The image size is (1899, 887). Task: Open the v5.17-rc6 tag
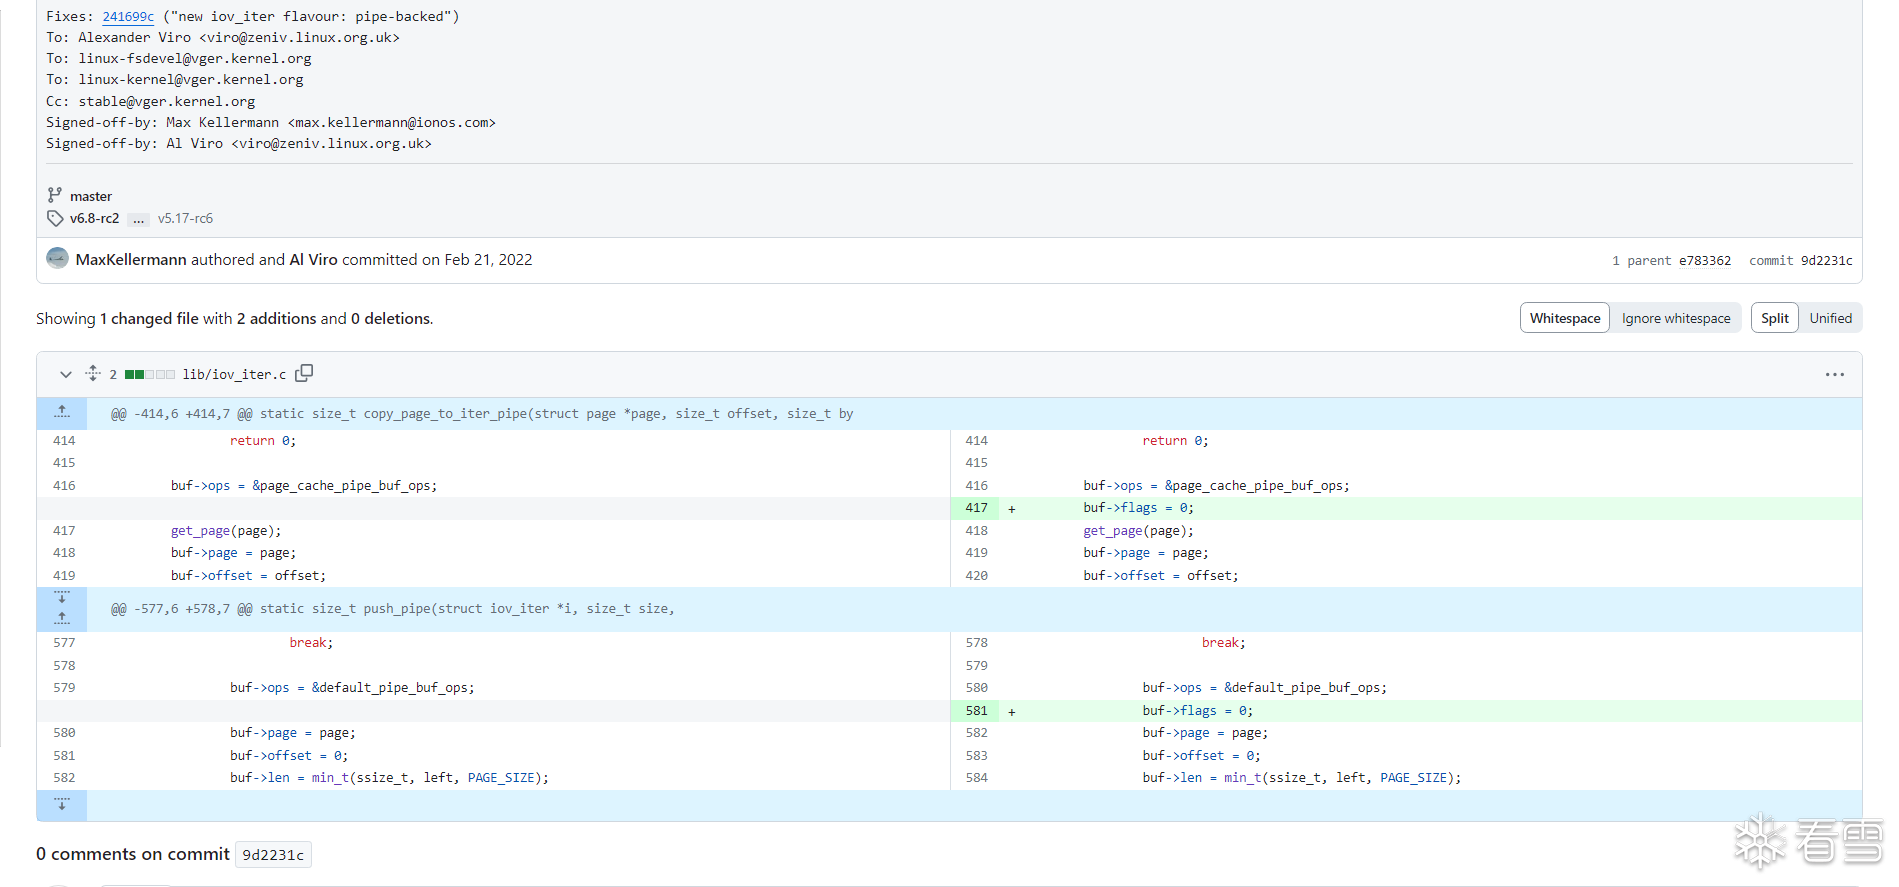pyautogui.click(x=185, y=218)
